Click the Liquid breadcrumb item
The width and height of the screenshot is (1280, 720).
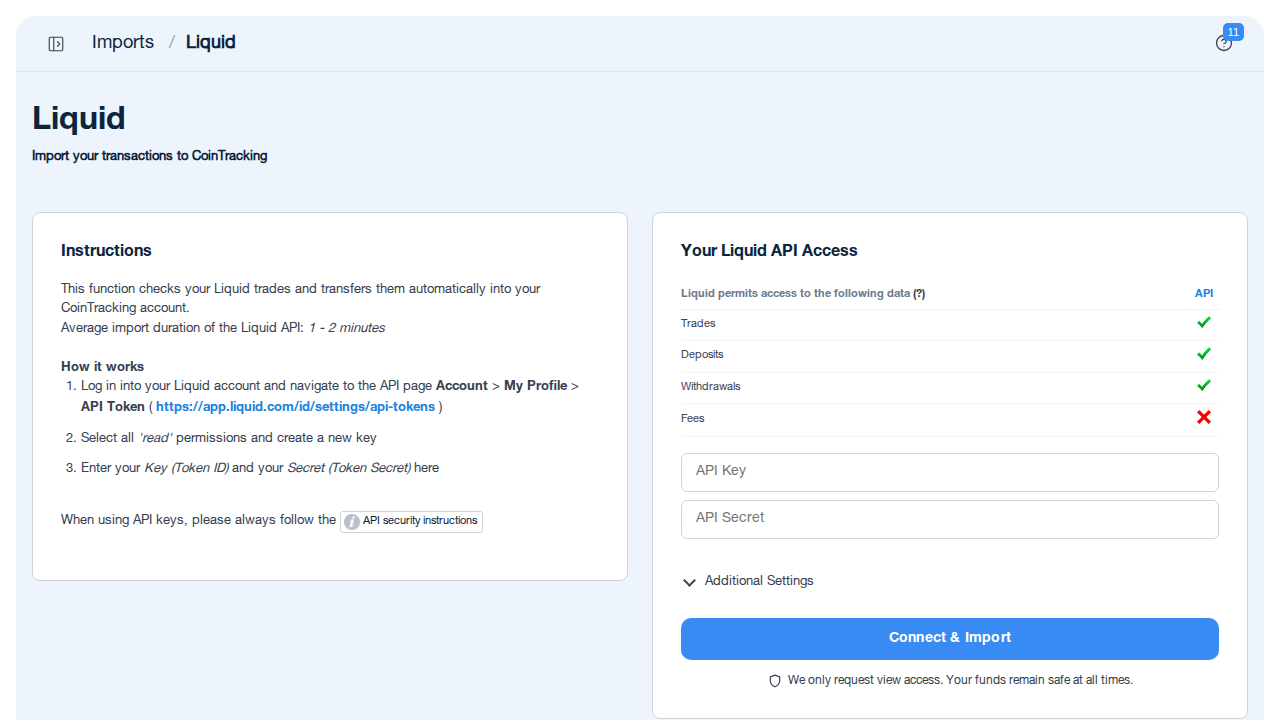point(211,42)
